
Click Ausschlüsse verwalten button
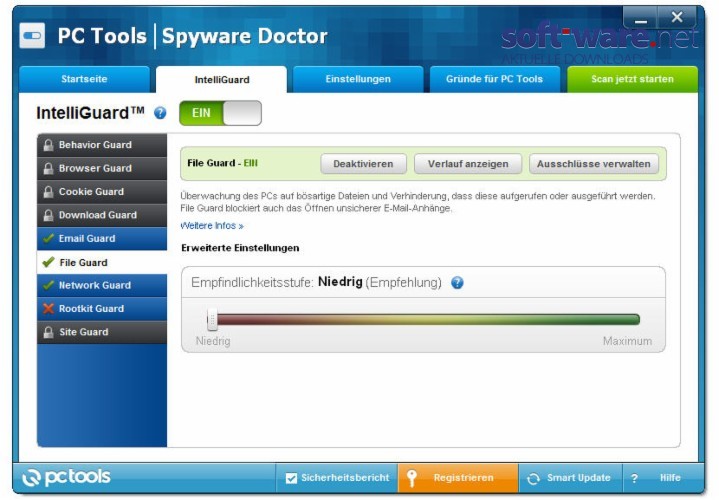(x=593, y=164)
